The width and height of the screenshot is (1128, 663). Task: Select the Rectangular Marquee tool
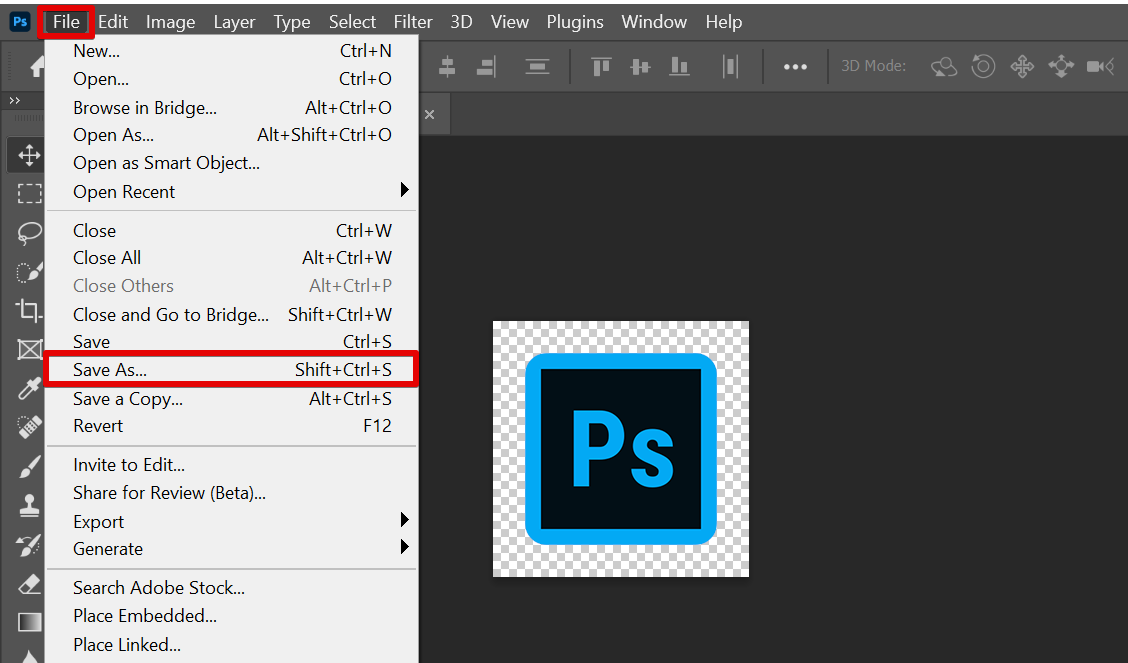click(x=29, y=194)
